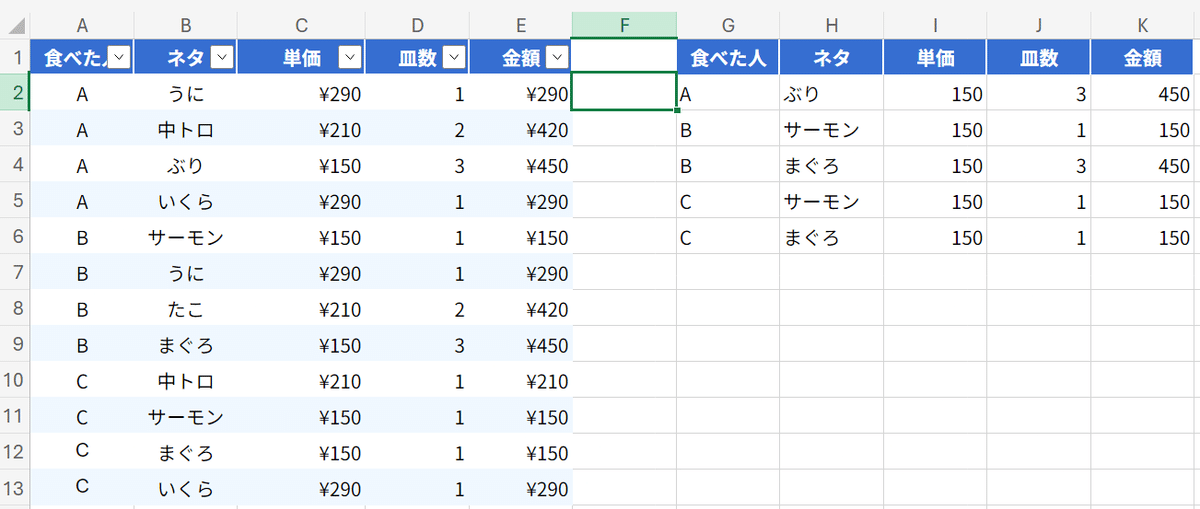
Task: Select column I header
Action: pyautogui.click(x=935, y=25)
